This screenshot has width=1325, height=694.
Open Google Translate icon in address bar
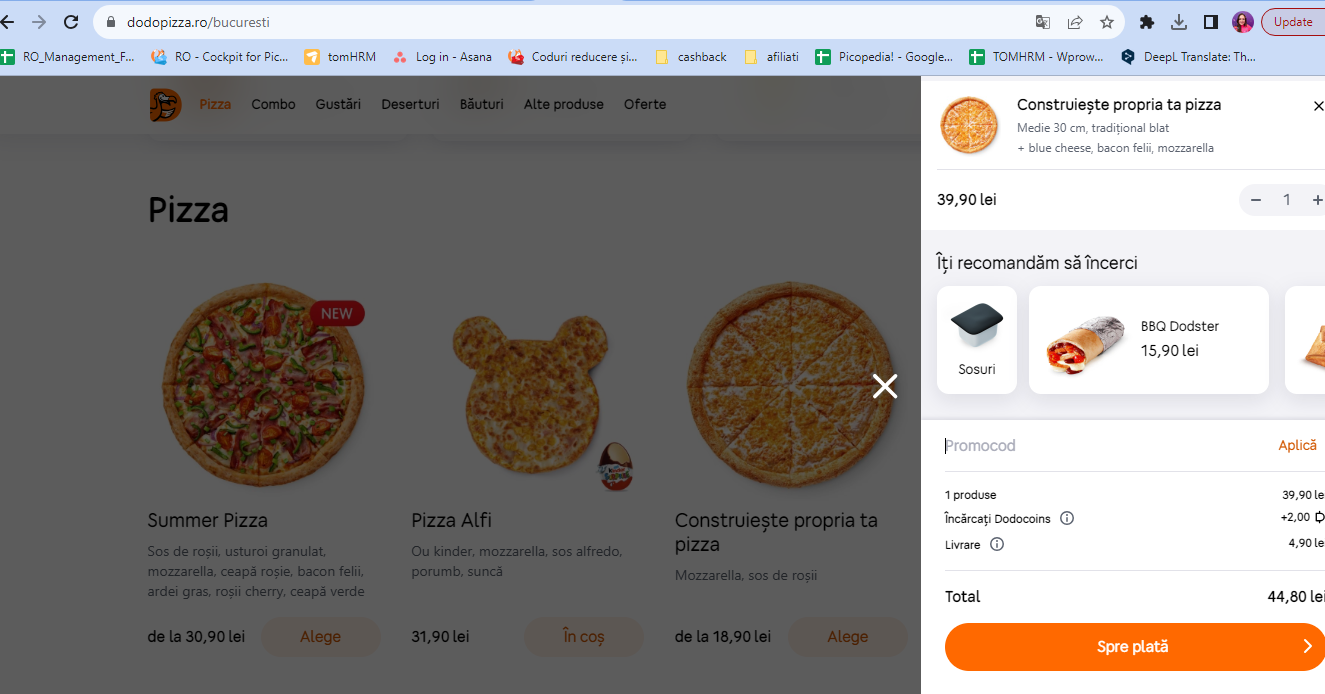[x=1042, y=20]
